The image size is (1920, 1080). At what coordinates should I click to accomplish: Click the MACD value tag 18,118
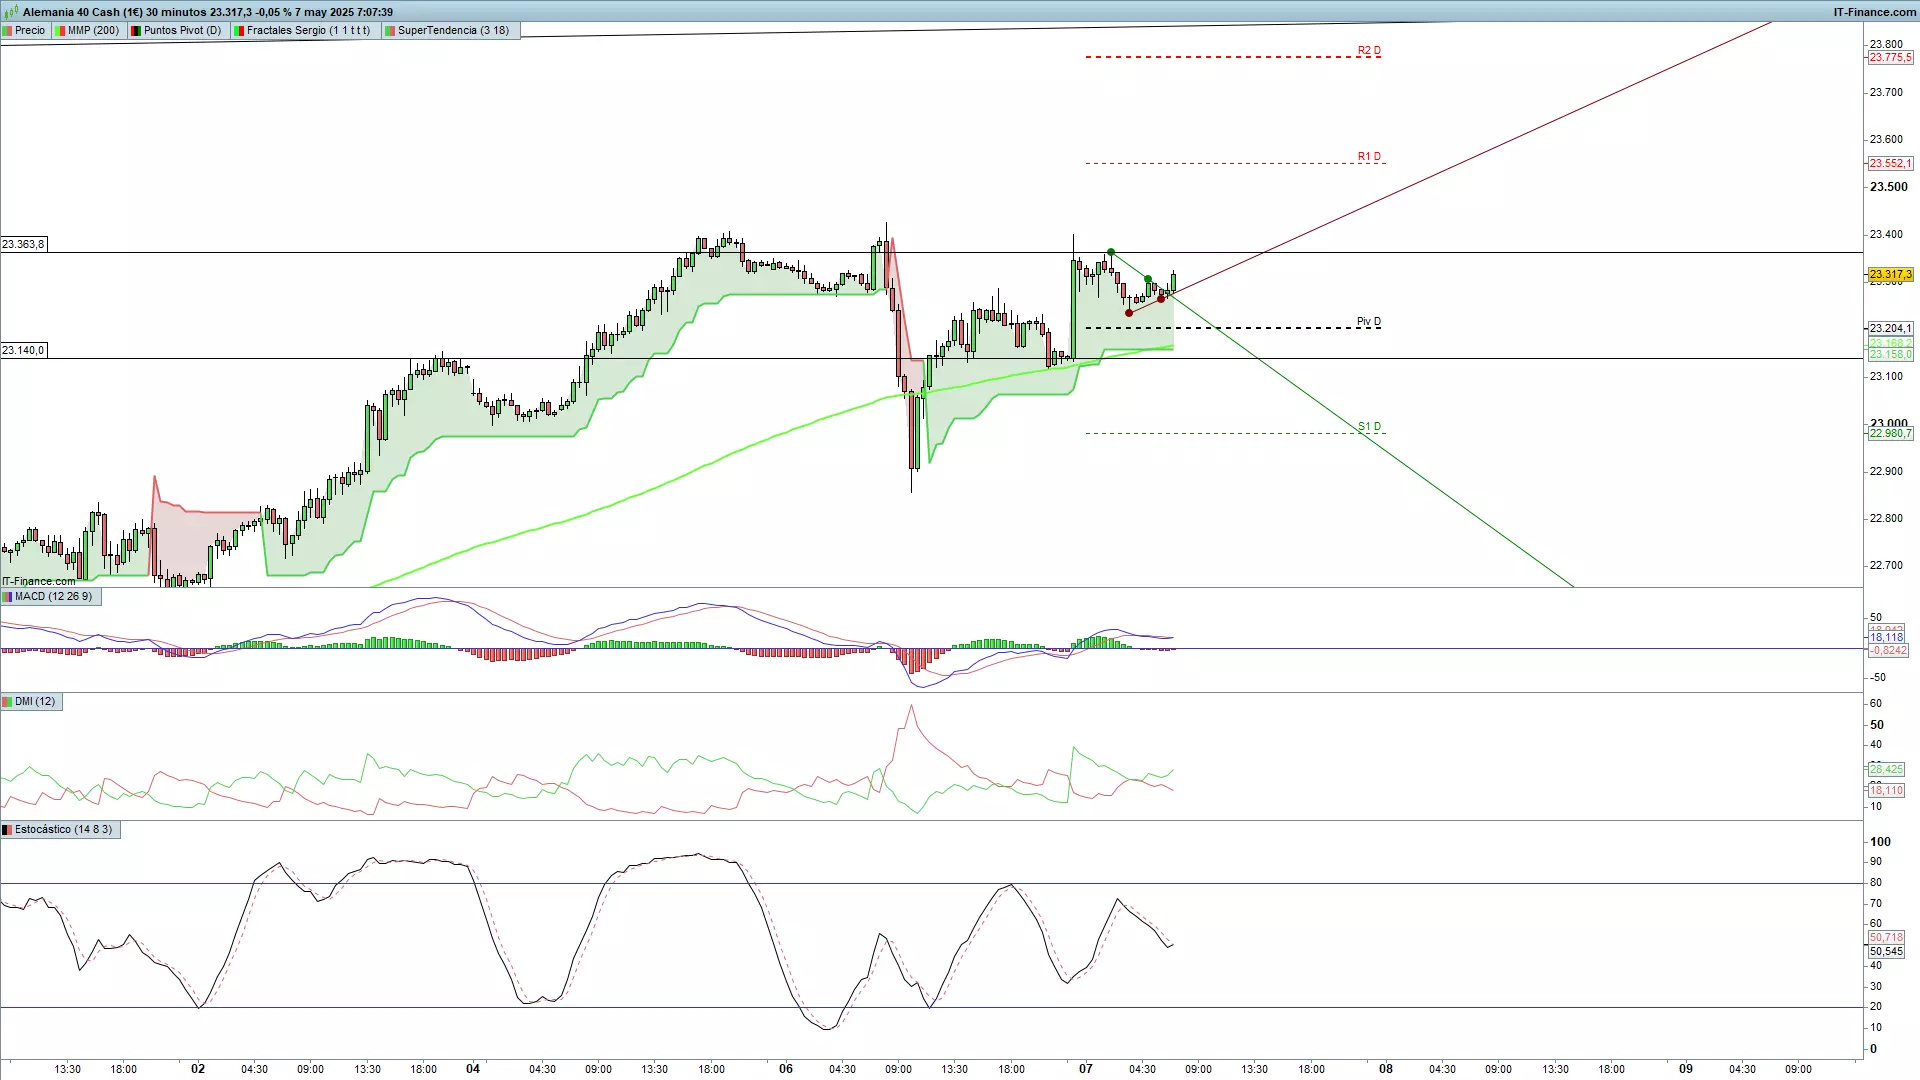pyautogui.click(x=1887, y=637)
